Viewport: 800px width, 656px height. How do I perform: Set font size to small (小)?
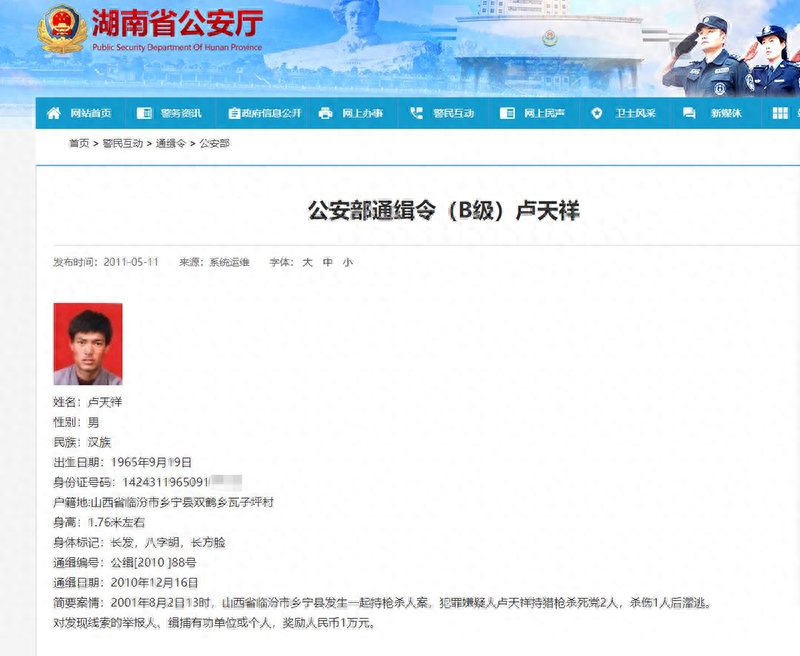coord(347,262)
